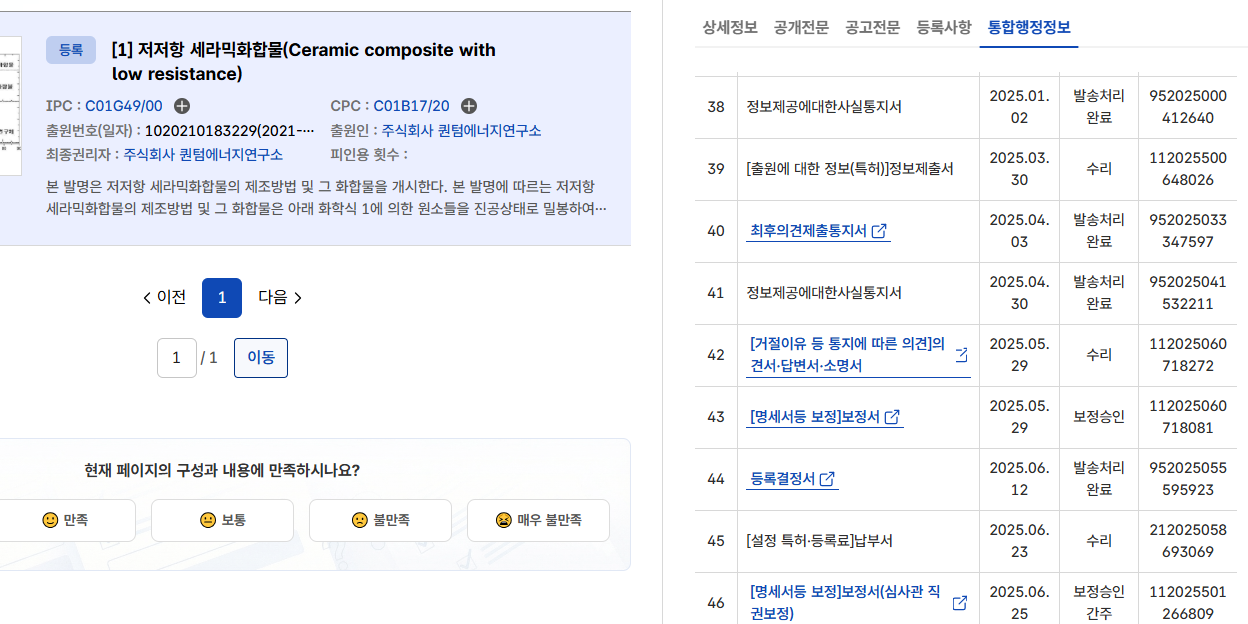This screenshot has height=624, width=1248.
Task: Pick the 매우 불만족 face rating
Action: pyautogui.click(x=538, y=520)
